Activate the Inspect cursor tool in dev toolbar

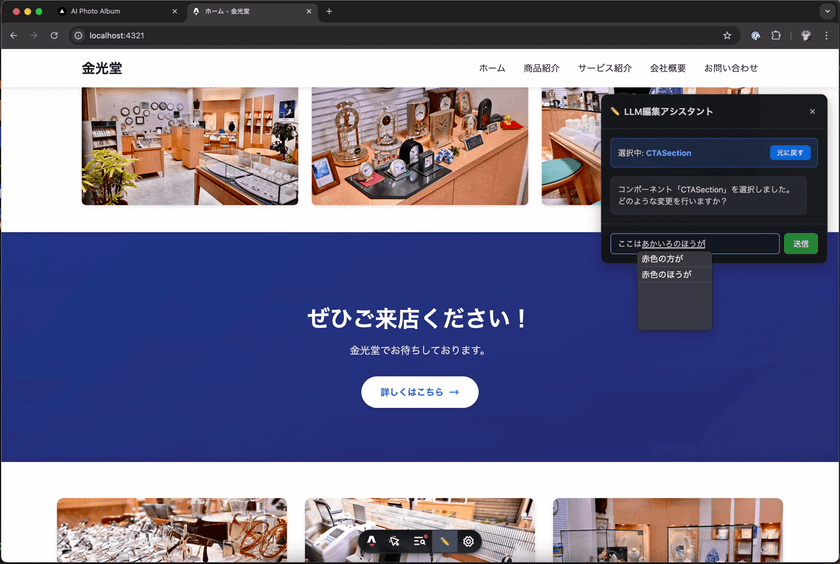(x=395, y=541)
